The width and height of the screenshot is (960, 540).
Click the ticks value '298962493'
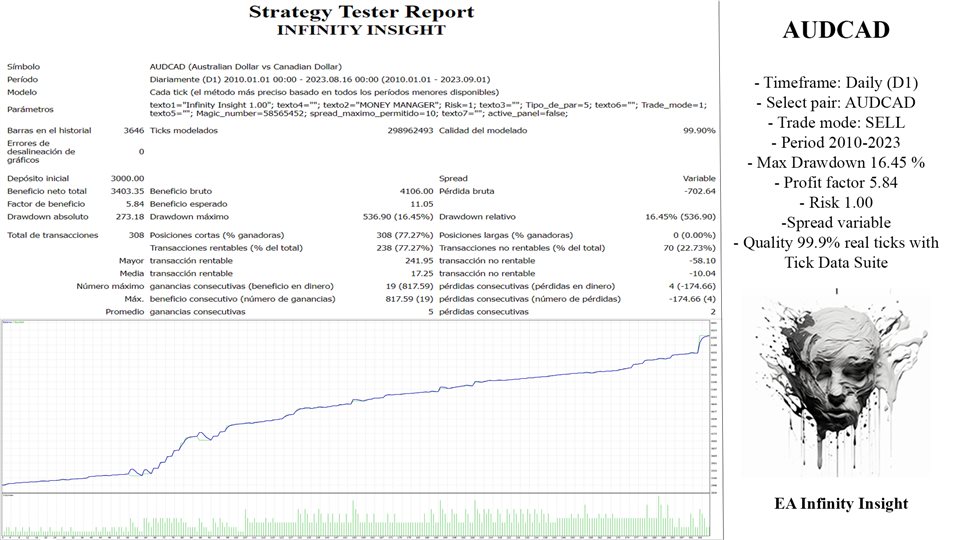[x=410, y=130]
